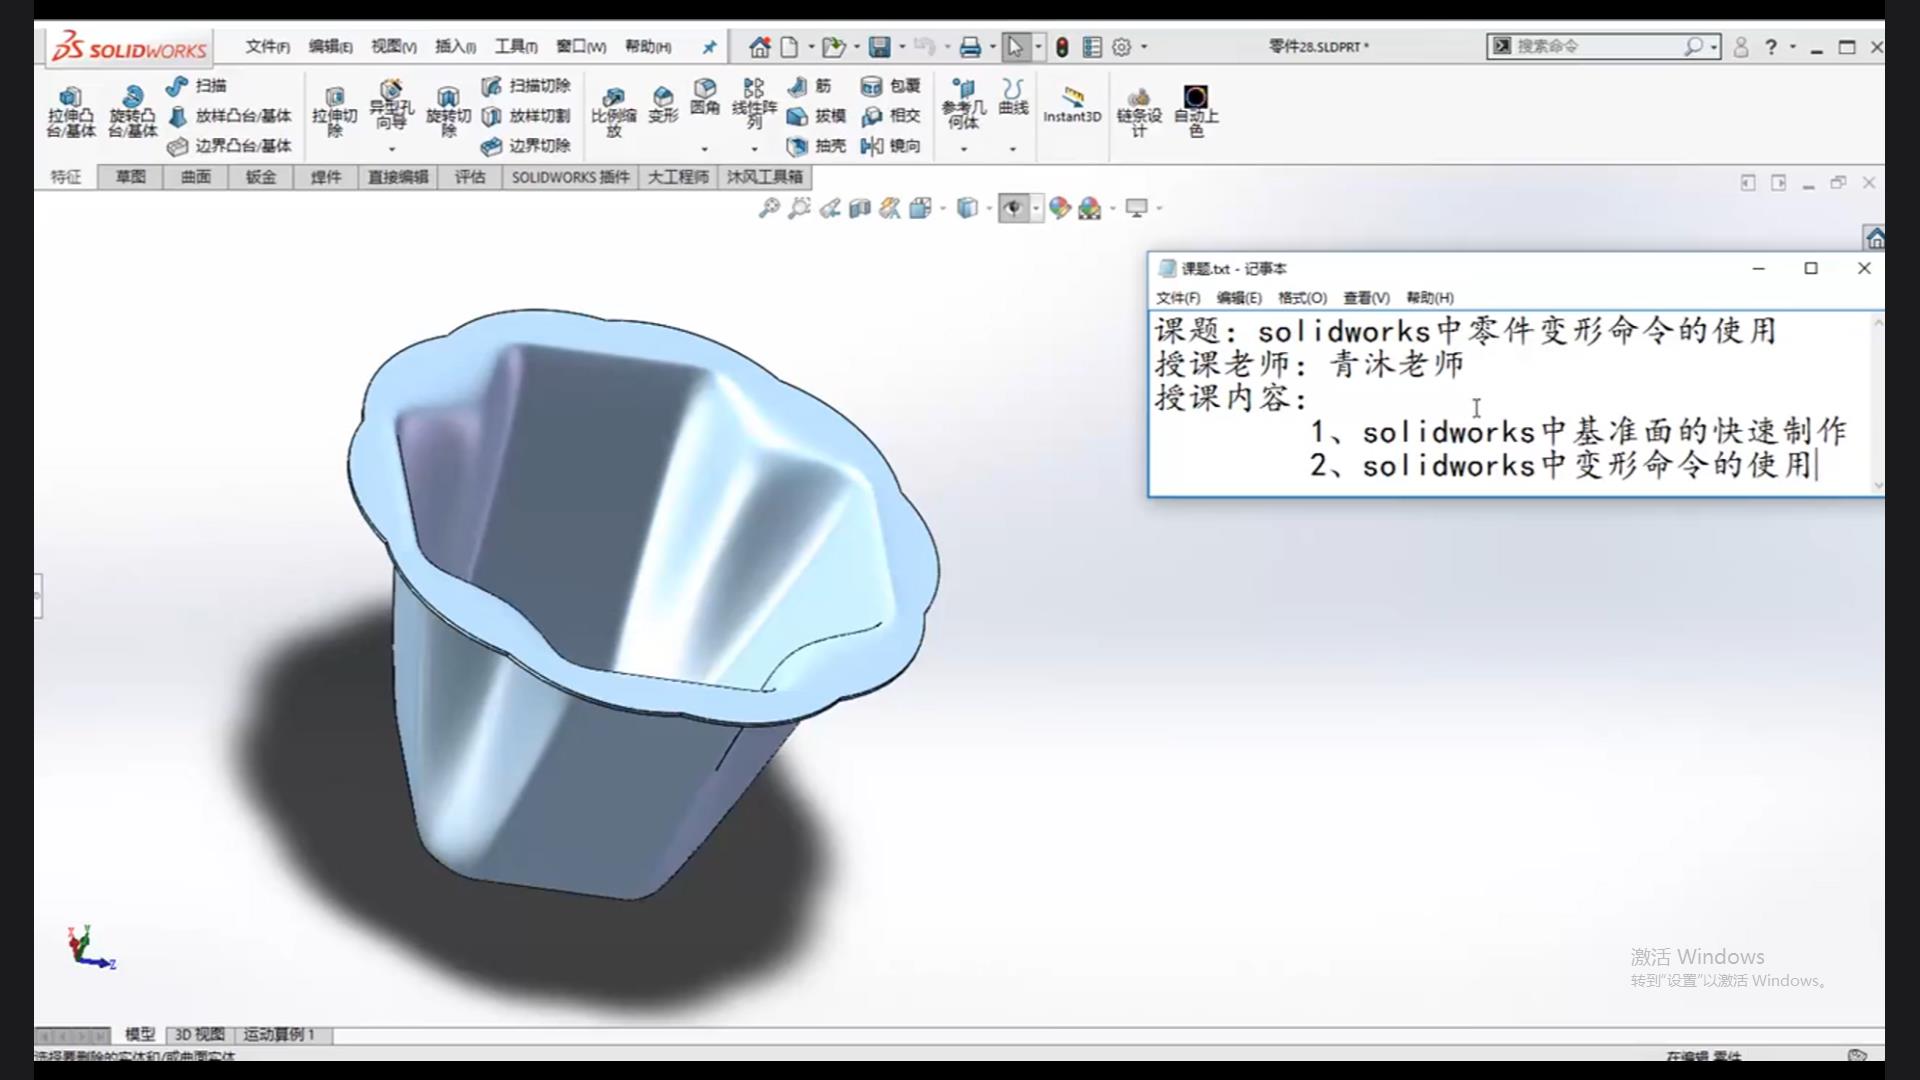Switch to the SOLIDWORKS 插件 tab
Screen dimensions: 1920x1080
coord(571,177)
